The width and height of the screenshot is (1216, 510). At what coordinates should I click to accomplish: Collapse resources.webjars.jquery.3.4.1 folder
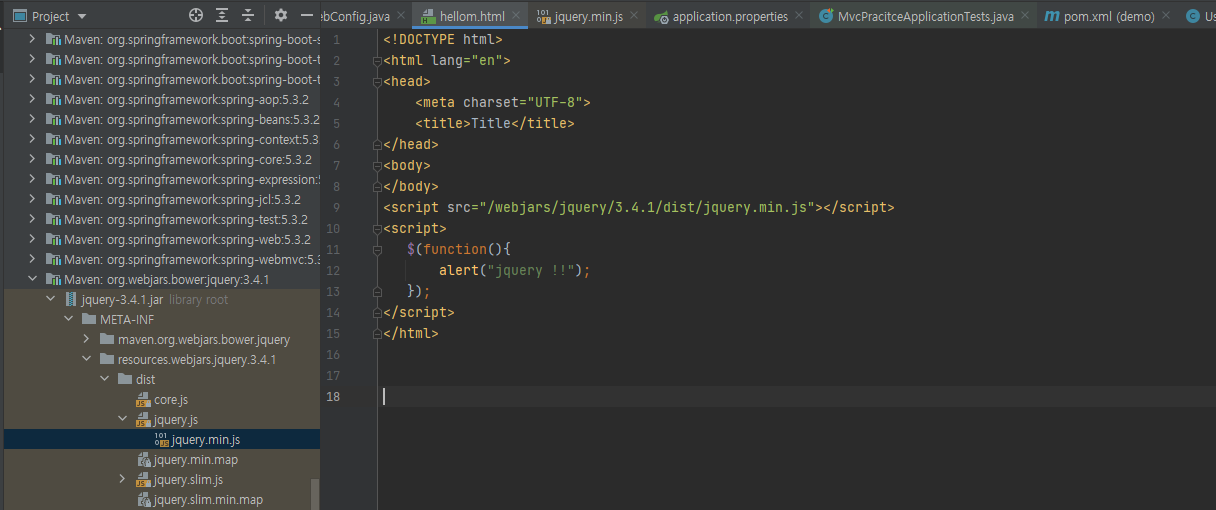click(86, 360)
